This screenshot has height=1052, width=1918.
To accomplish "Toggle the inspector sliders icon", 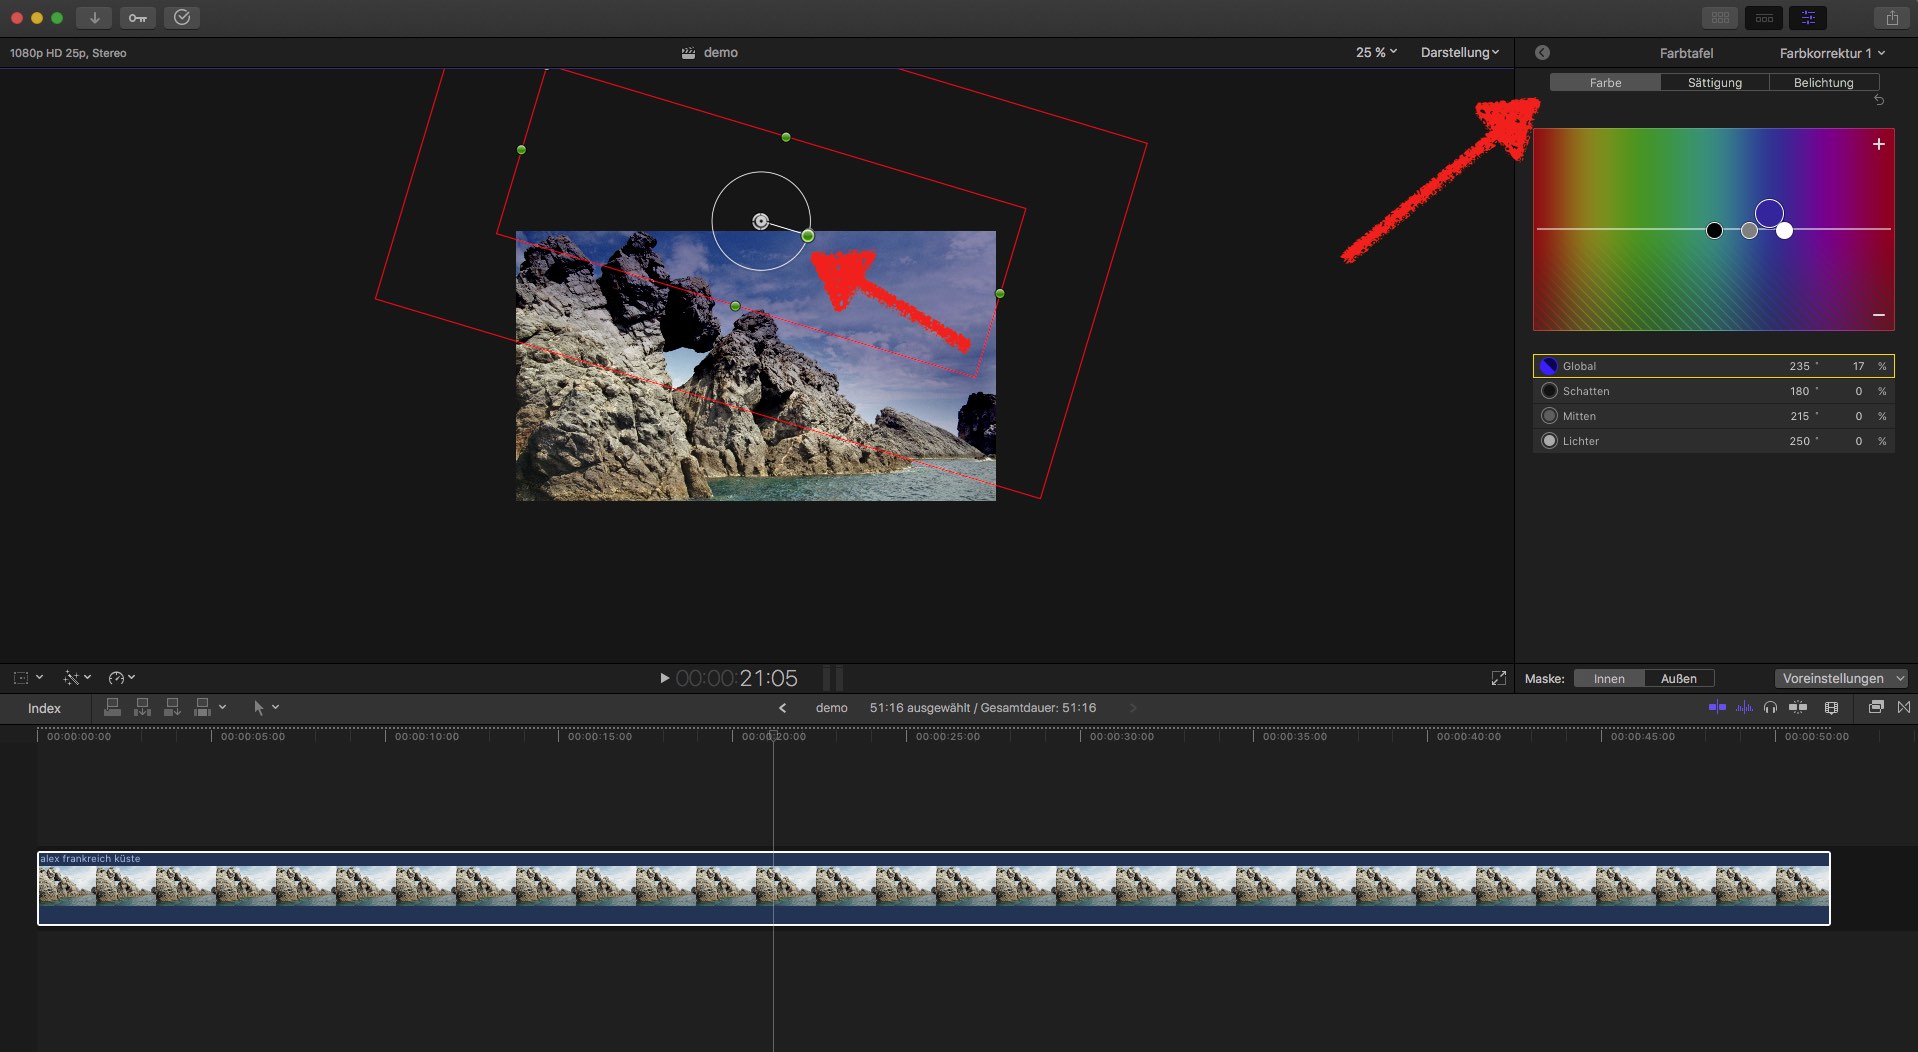I will pyautogui.click(x=1808, y=18).
